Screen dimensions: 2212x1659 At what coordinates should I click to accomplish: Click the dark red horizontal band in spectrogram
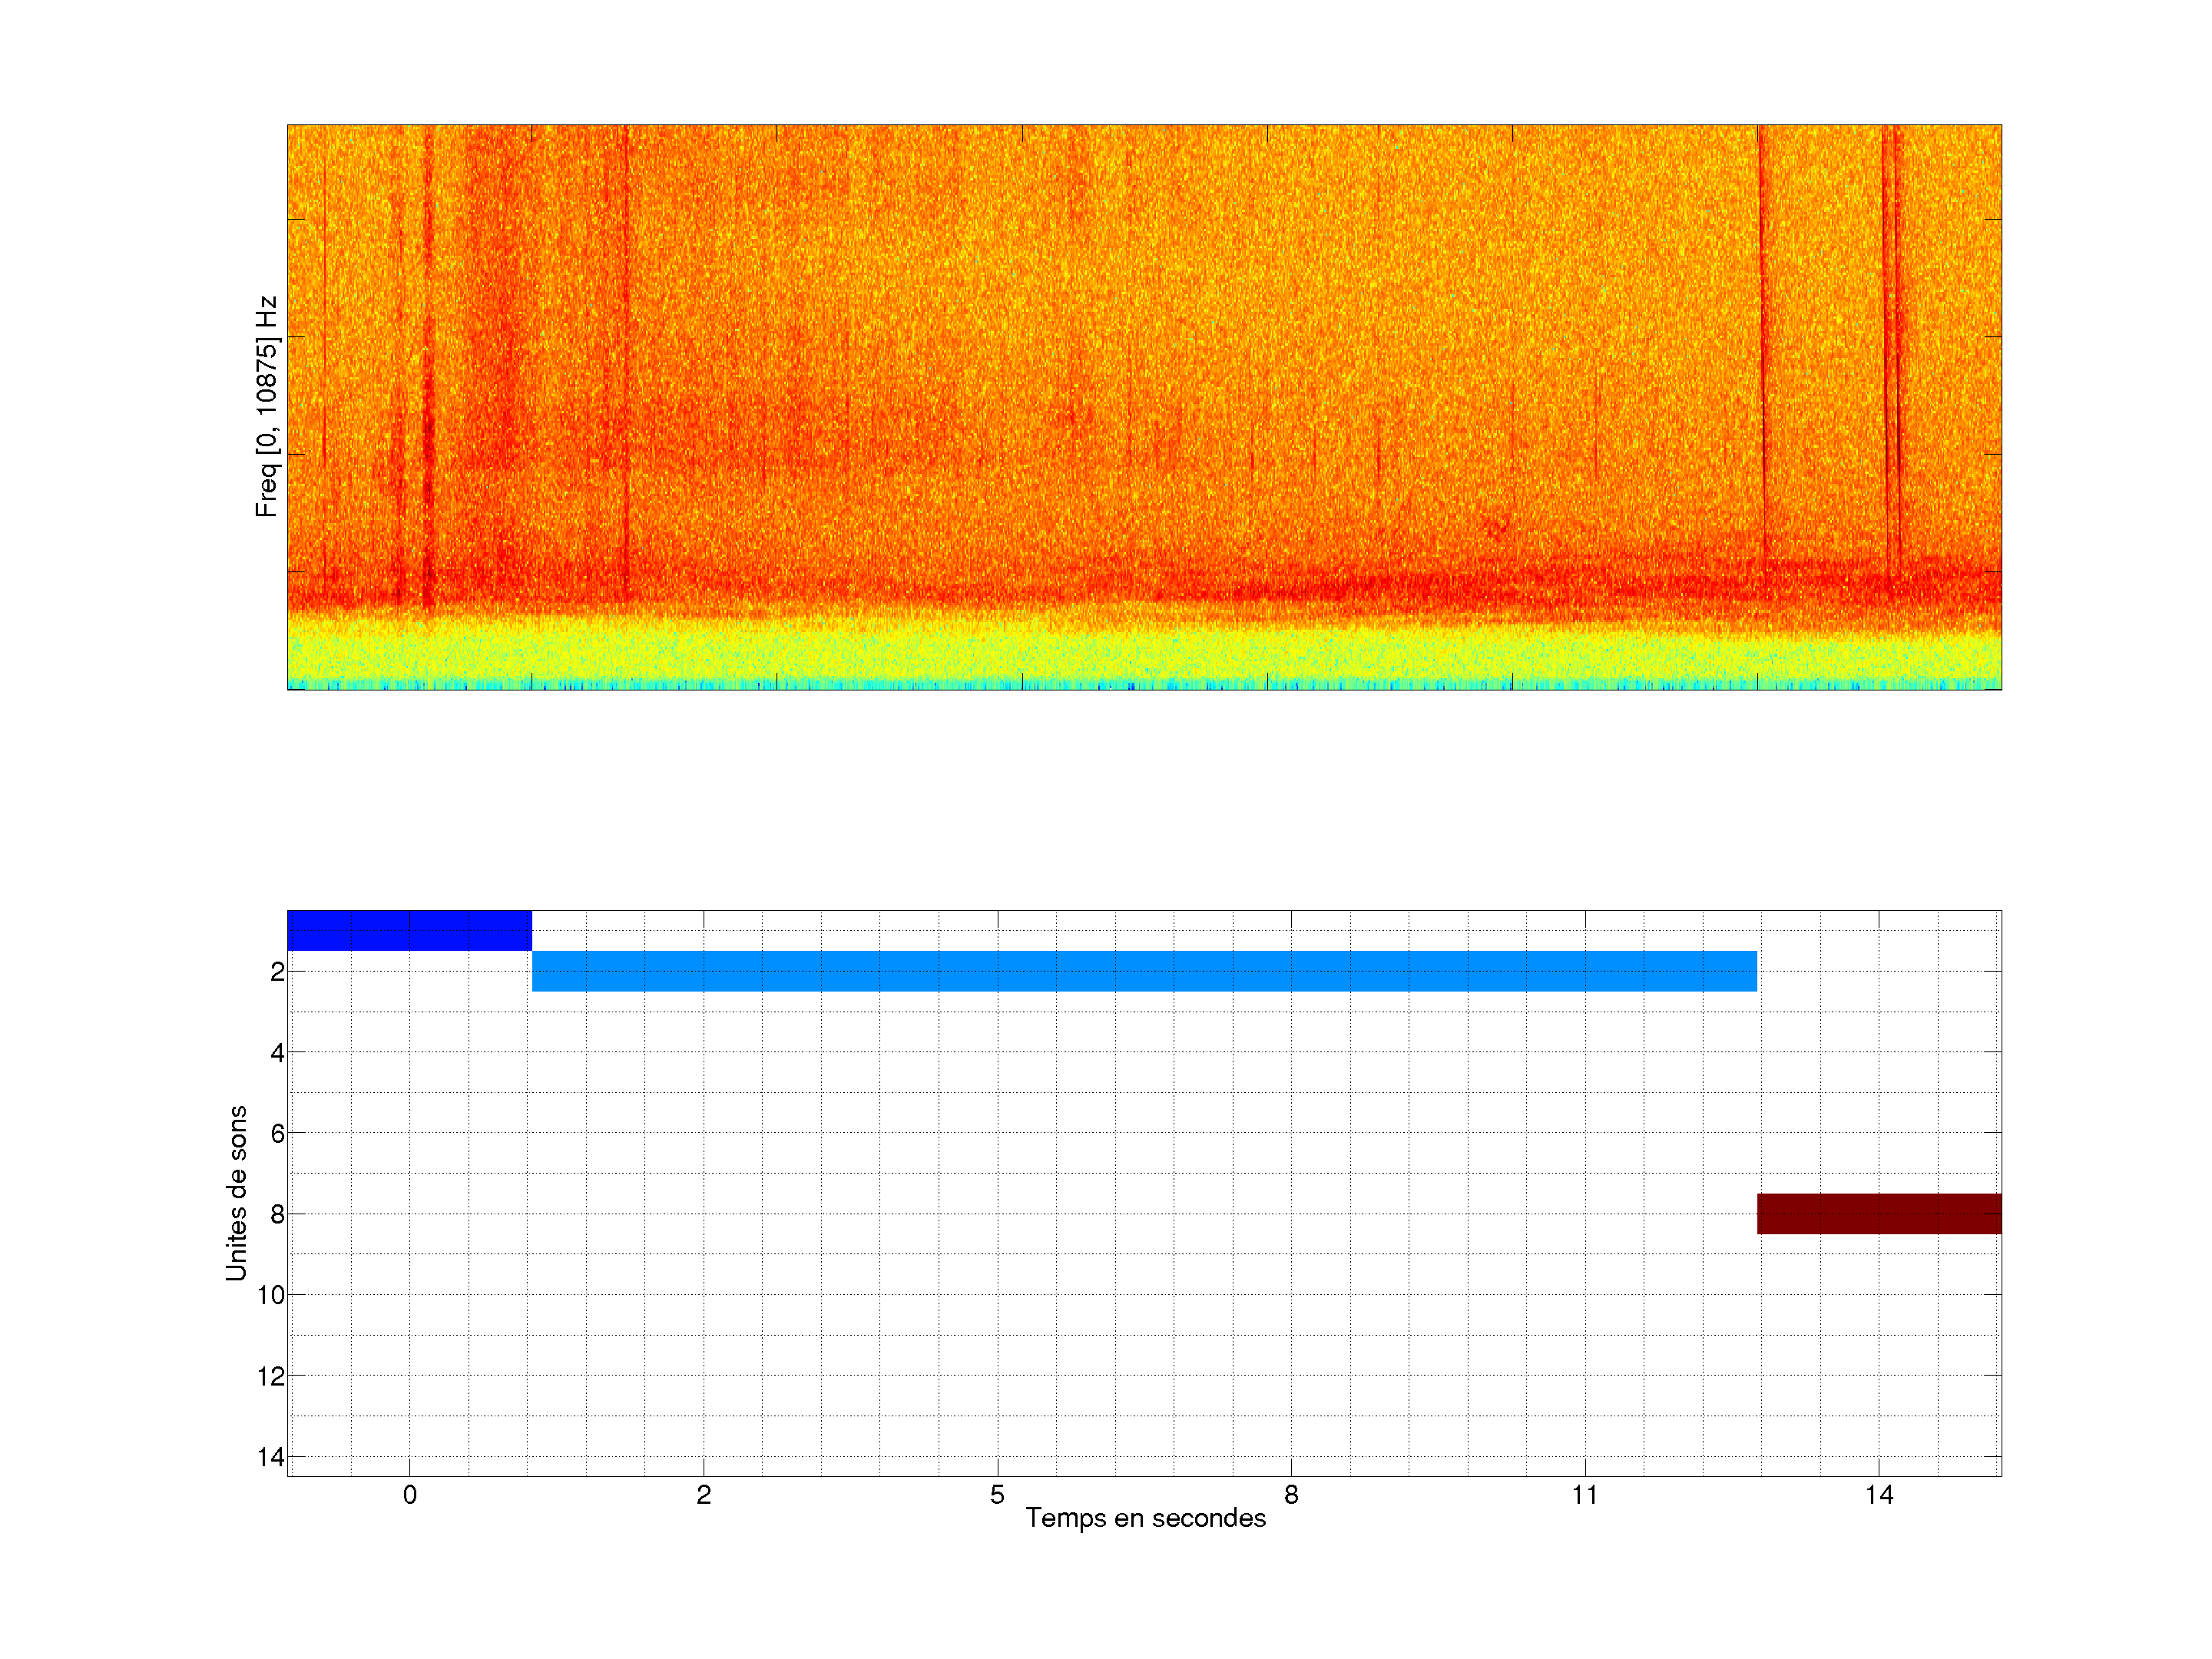click(1300, 588)
